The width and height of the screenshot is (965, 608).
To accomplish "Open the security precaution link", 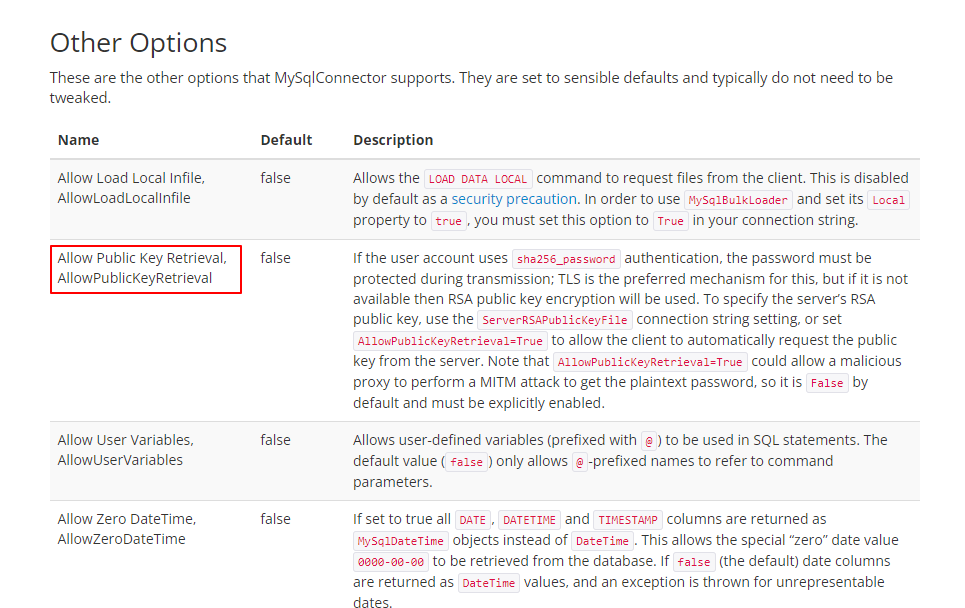I will (x=514, y=199).
